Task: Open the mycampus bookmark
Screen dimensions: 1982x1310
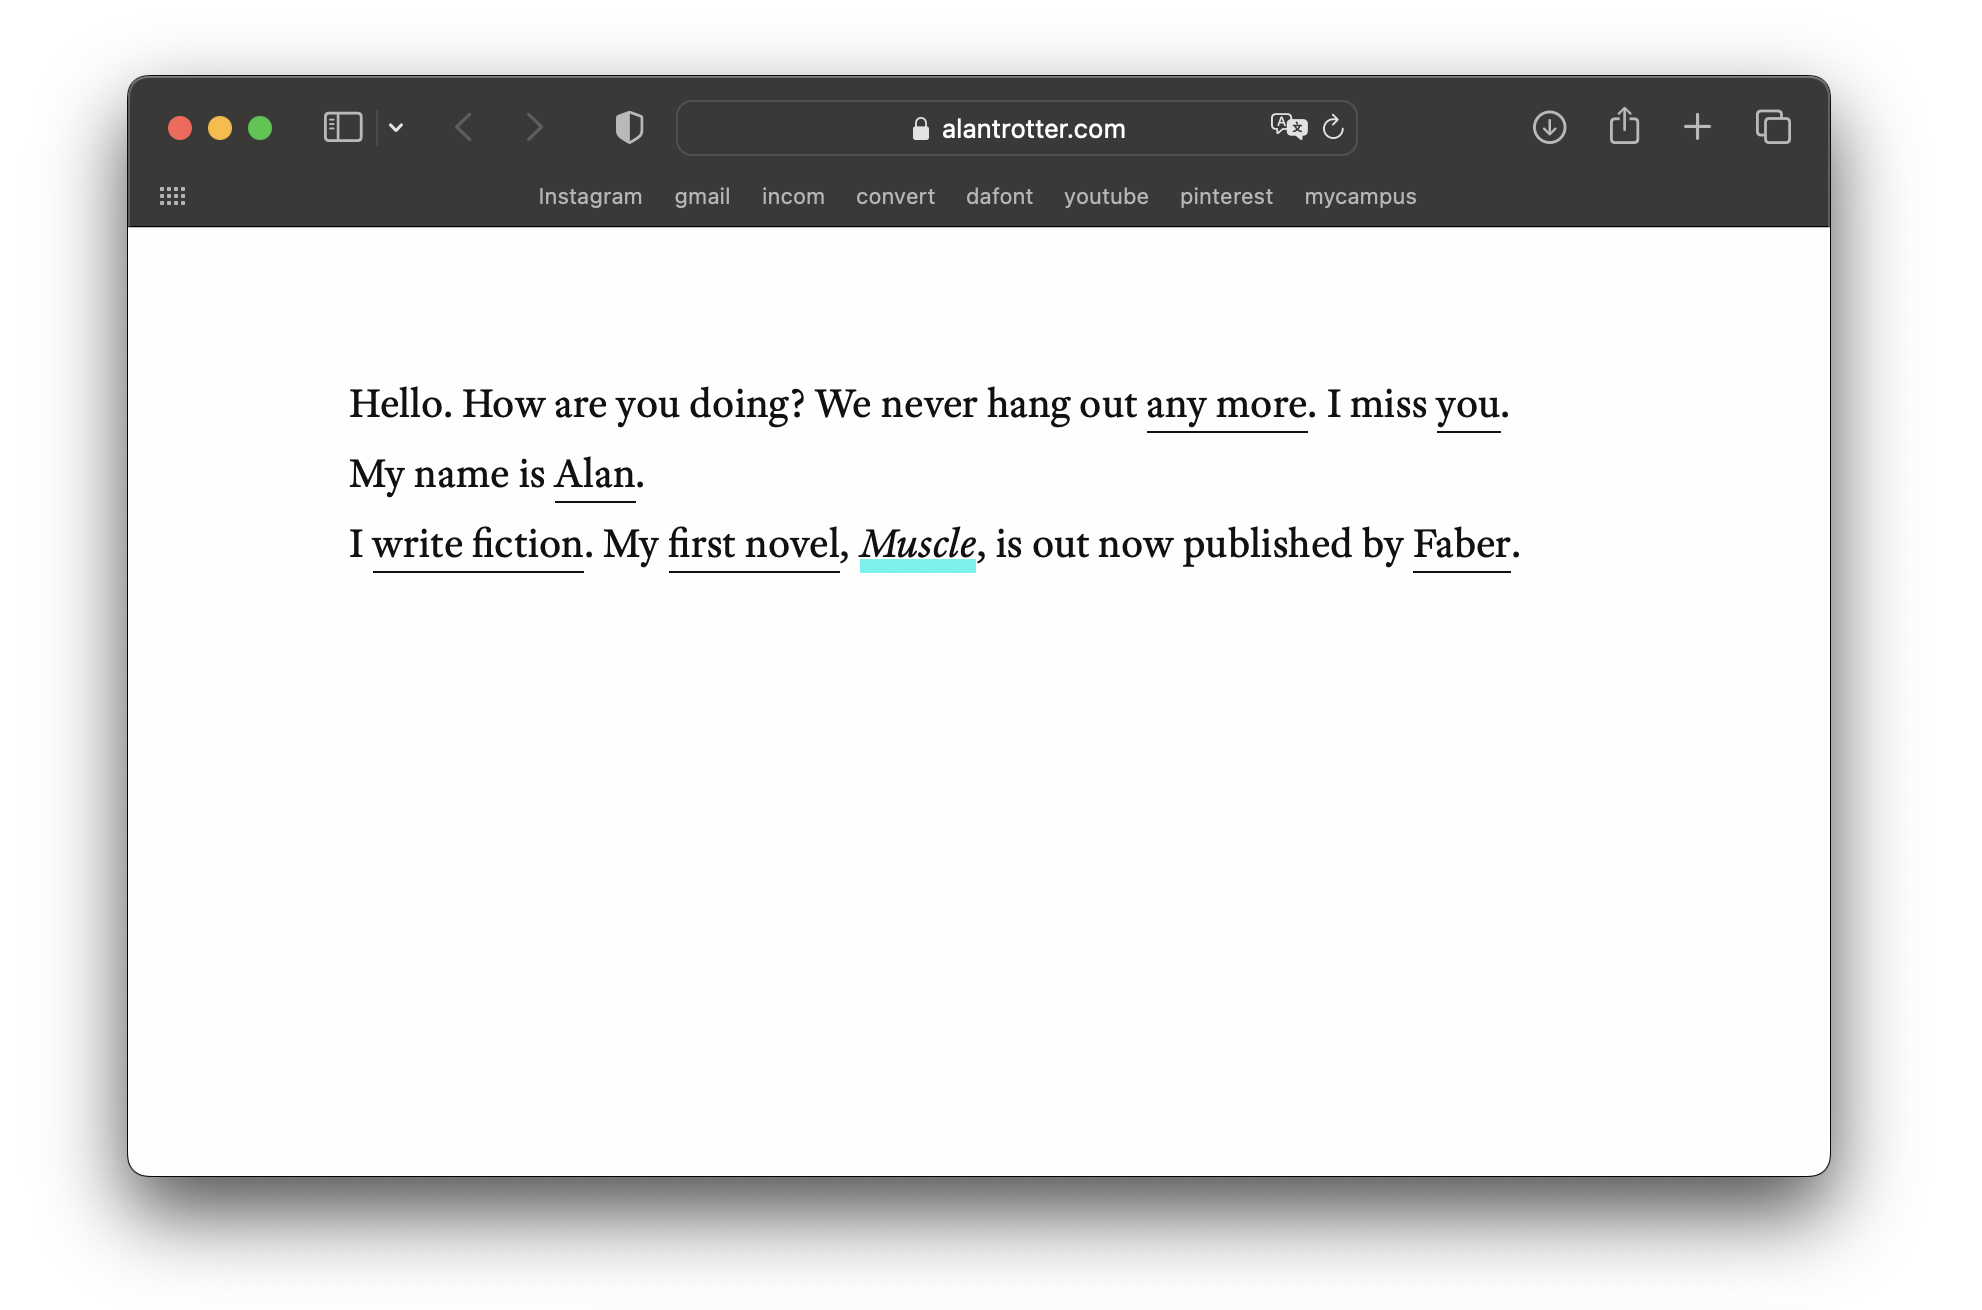Action: (x=1360, y=196)
